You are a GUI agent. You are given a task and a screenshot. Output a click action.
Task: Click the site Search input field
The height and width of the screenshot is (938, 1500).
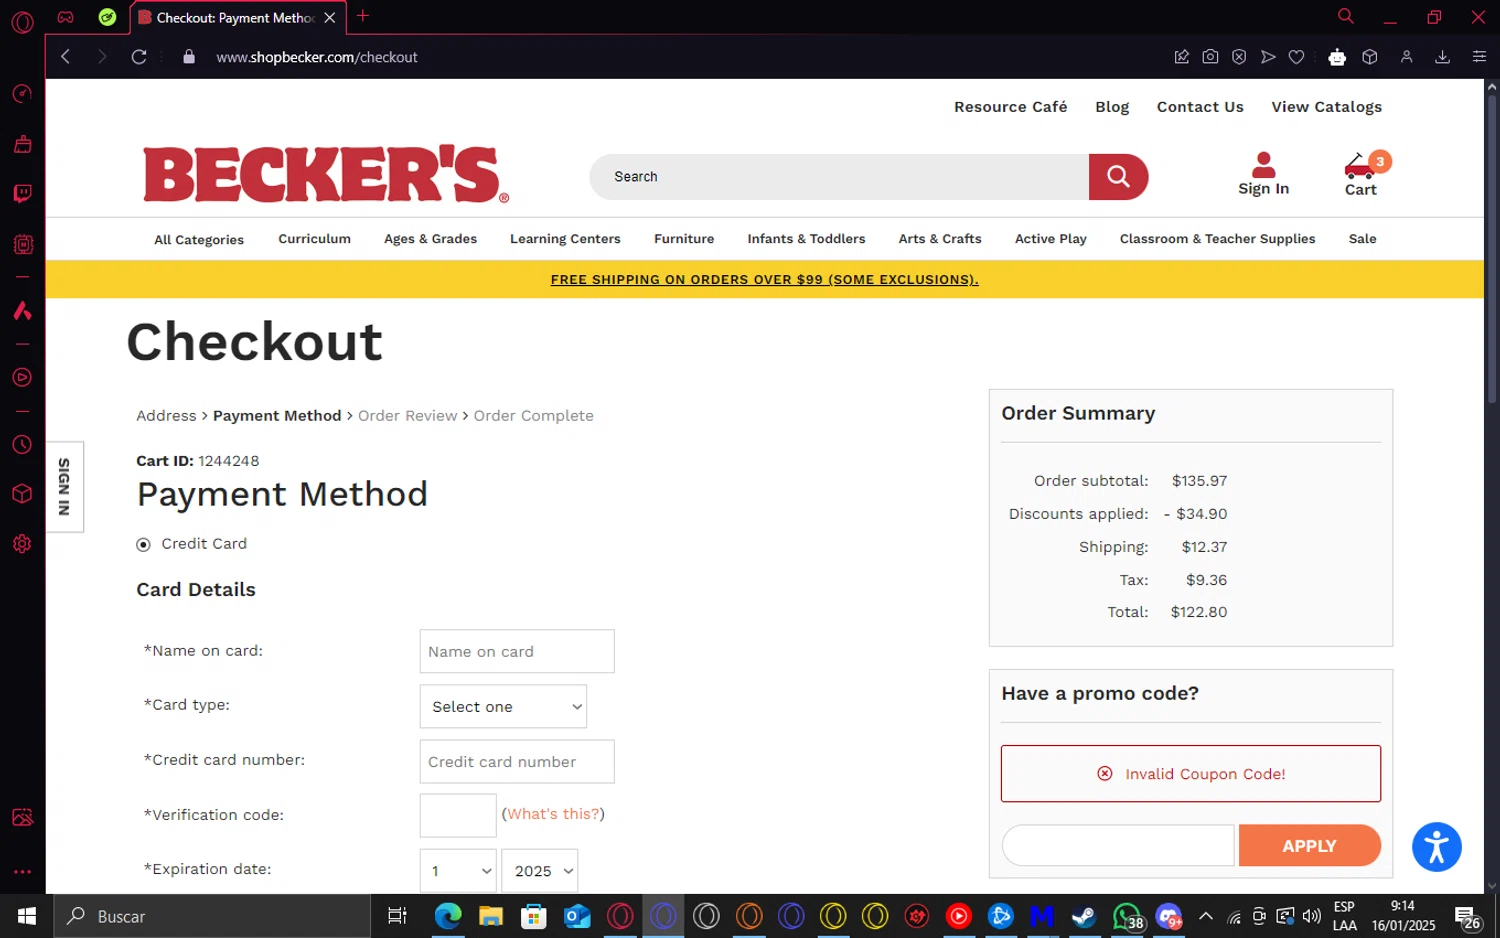[x=839, y=177]
